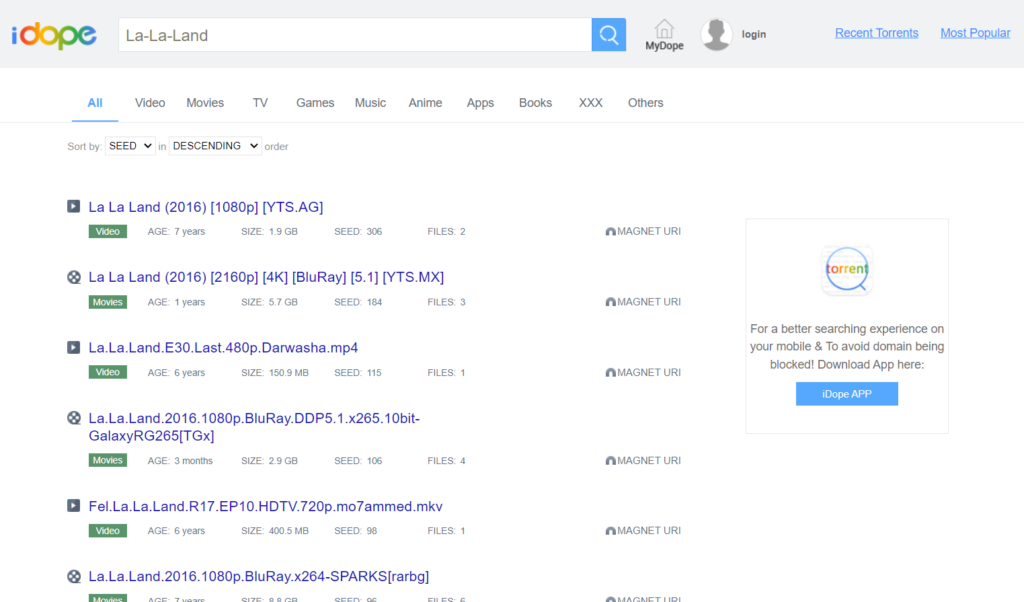
Task: Click MAGNET URI text for the mo7ammed.mkv torrent
Action: pos(649,531)
